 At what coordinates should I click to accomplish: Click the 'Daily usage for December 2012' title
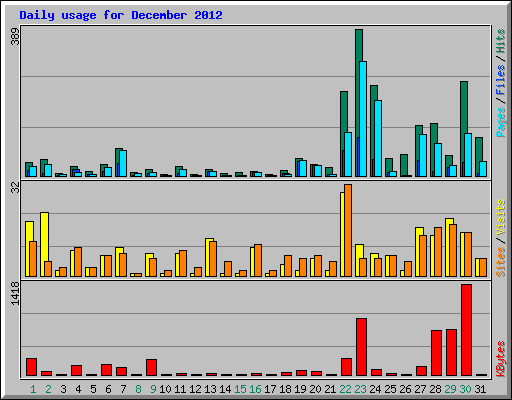point(121,15)
